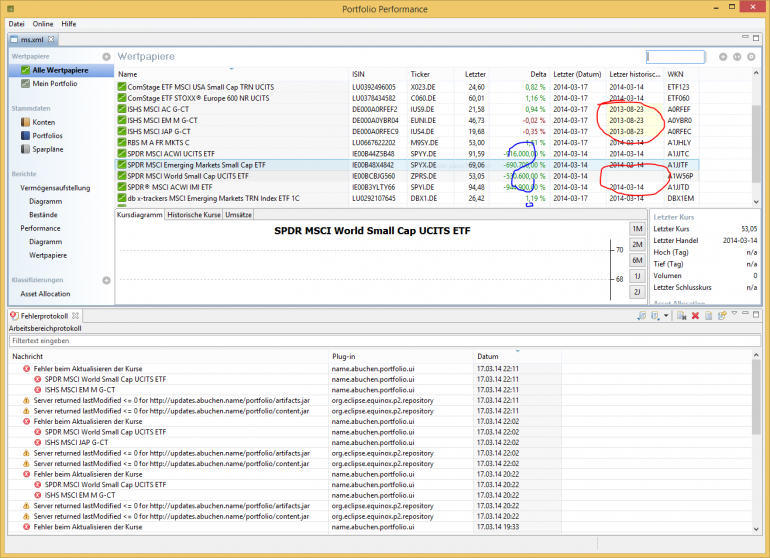770x558 pixels.
Task: Set chart range with the 6M button
Action: 636,260
